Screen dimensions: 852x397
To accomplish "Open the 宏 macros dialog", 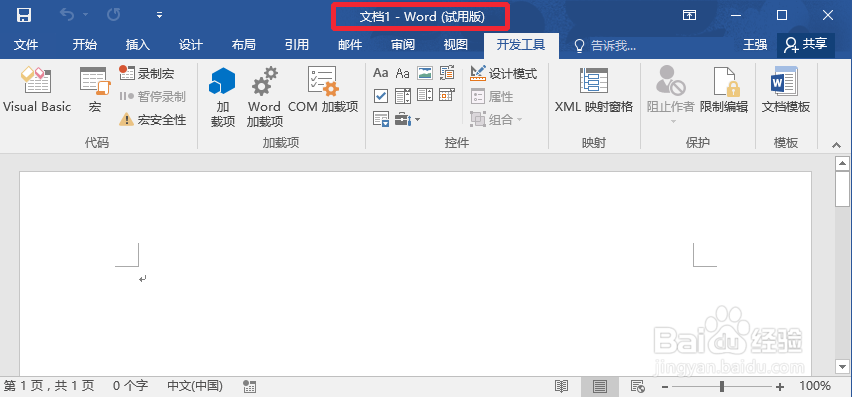I will 95,90.
